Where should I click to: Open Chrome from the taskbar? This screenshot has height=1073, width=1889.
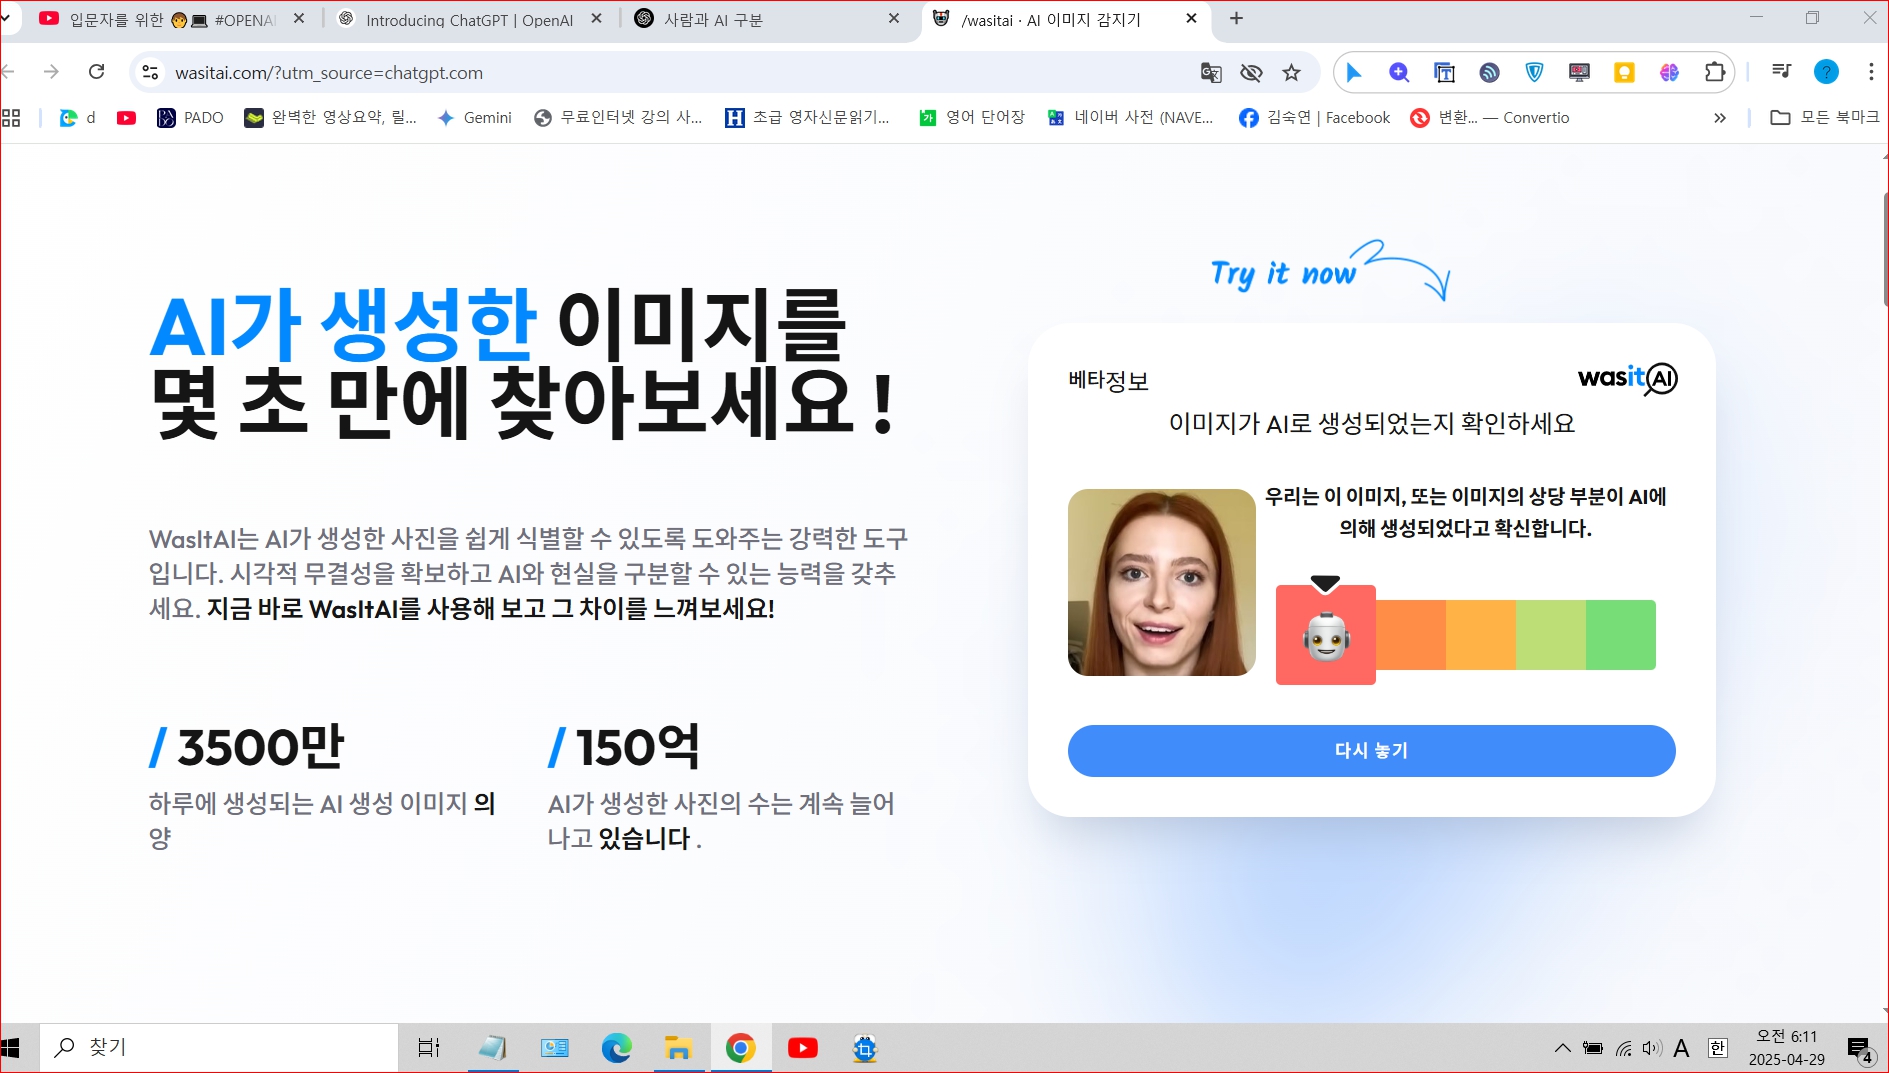[x=740, y=1048]
